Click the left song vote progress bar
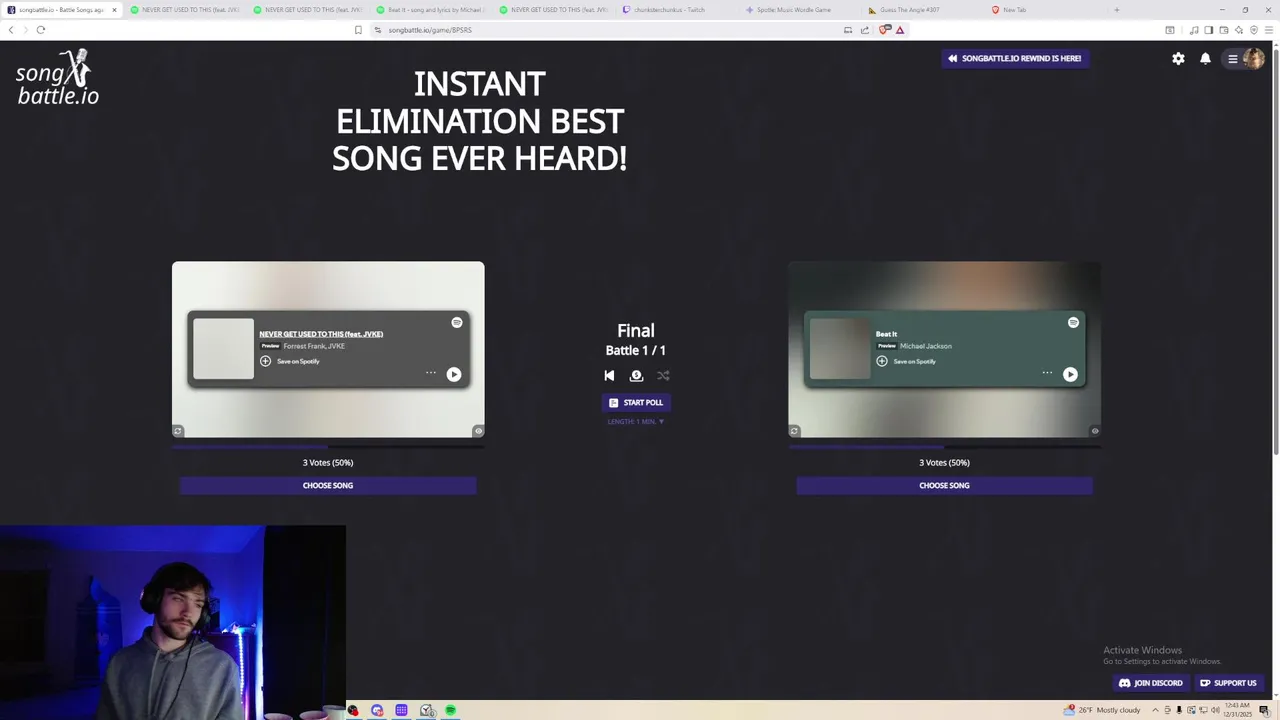Image resolution: width=1280 pixels, height=720 pixels. tap(328, 447)
